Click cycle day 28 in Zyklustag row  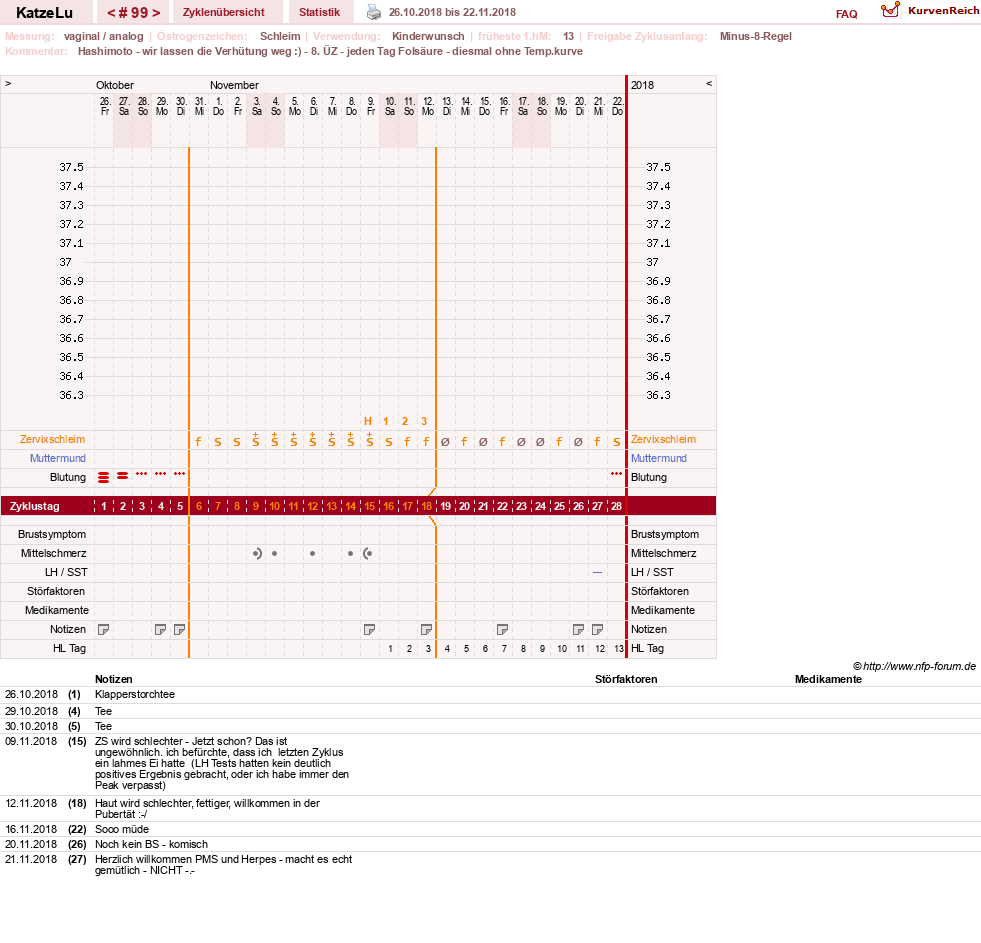(616, 506)
